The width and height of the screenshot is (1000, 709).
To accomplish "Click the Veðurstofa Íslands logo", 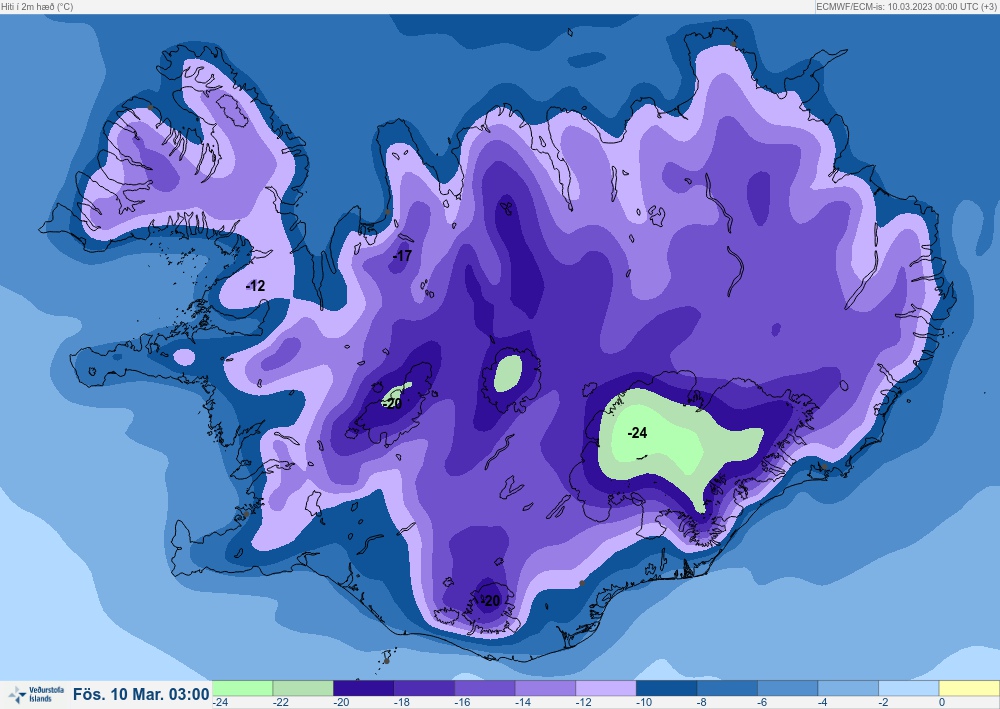I will point(36,694).
